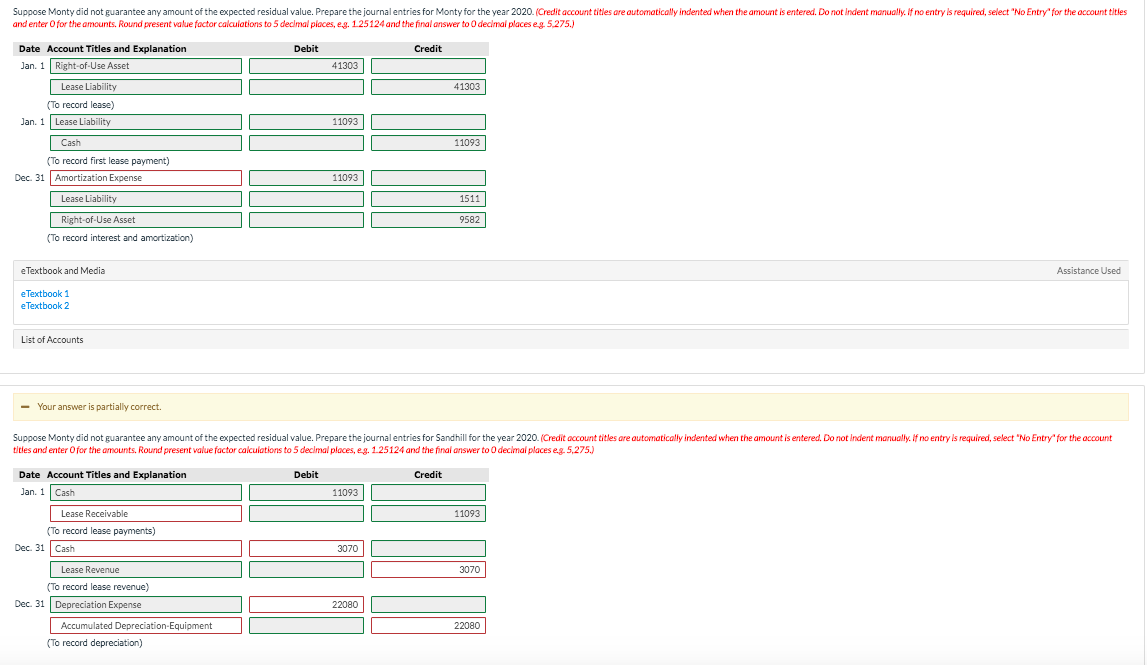Image resolution: width=1147 pixels, height=665 pixels.
Task: Open the eTextbook 2 link
Action: tap(45, 306)
